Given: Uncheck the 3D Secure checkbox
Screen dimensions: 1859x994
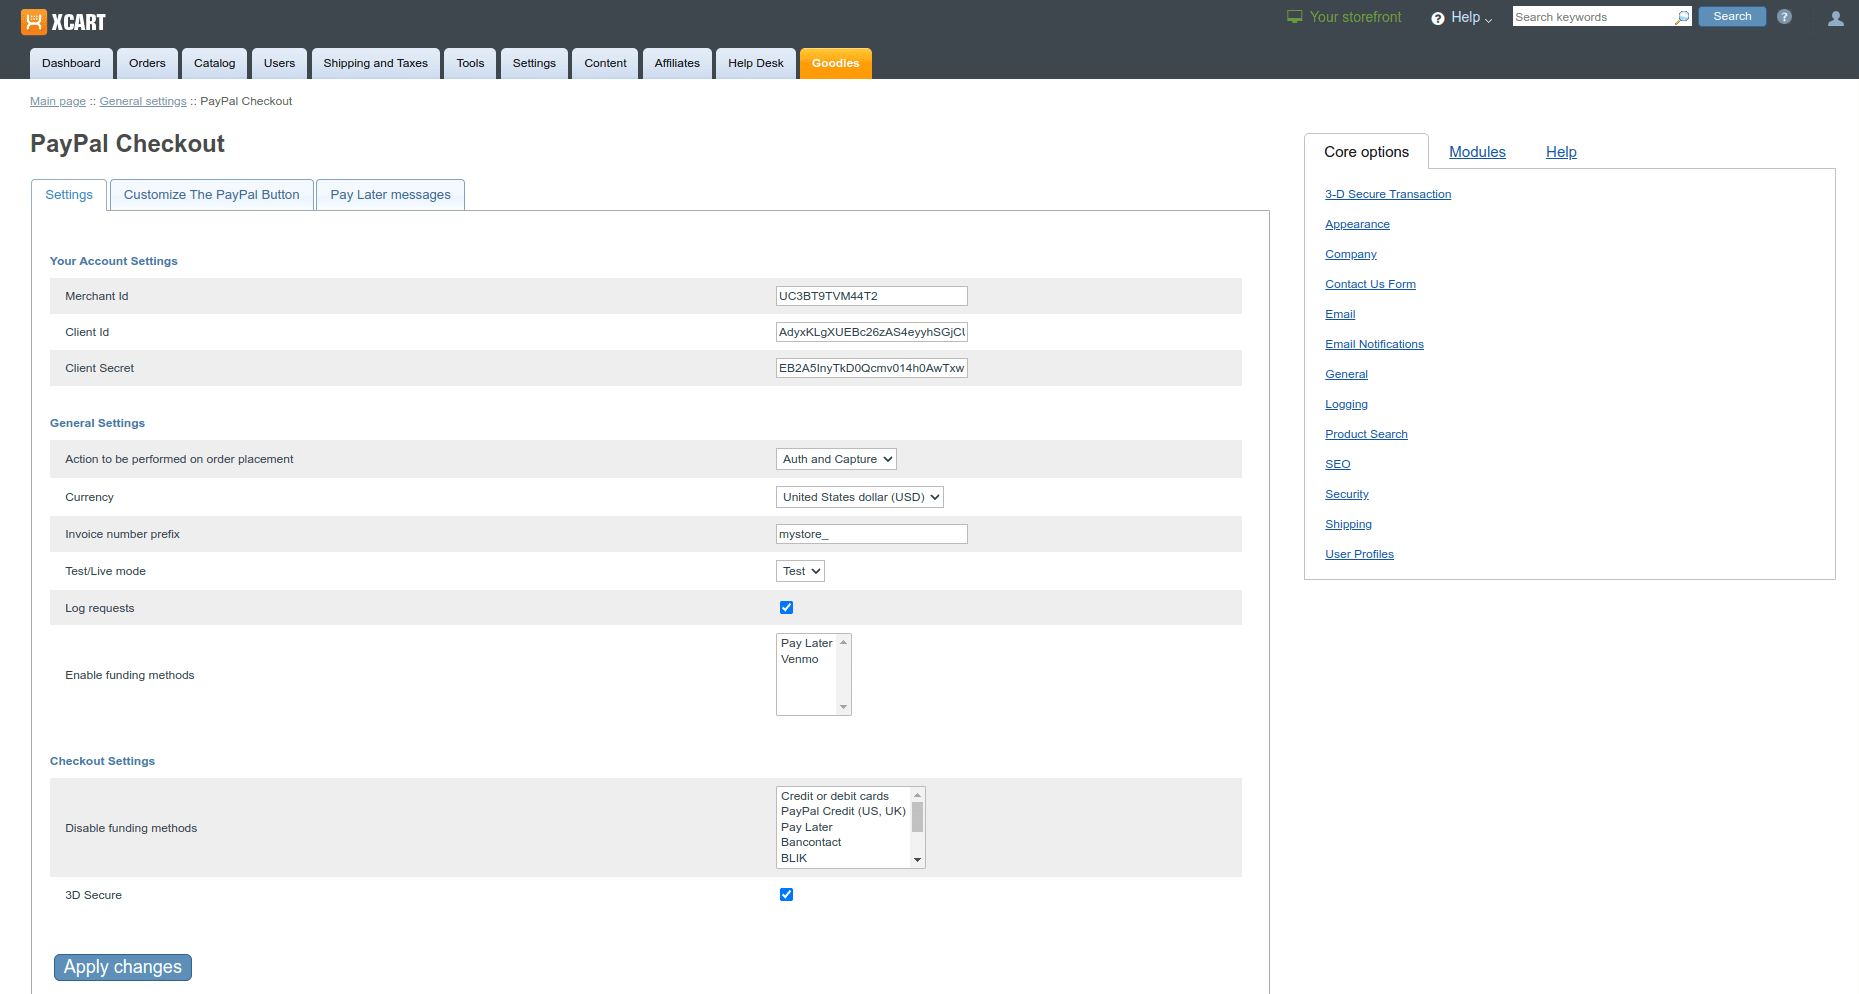Looking at the screenshot, I should click(x=786, y=895).
